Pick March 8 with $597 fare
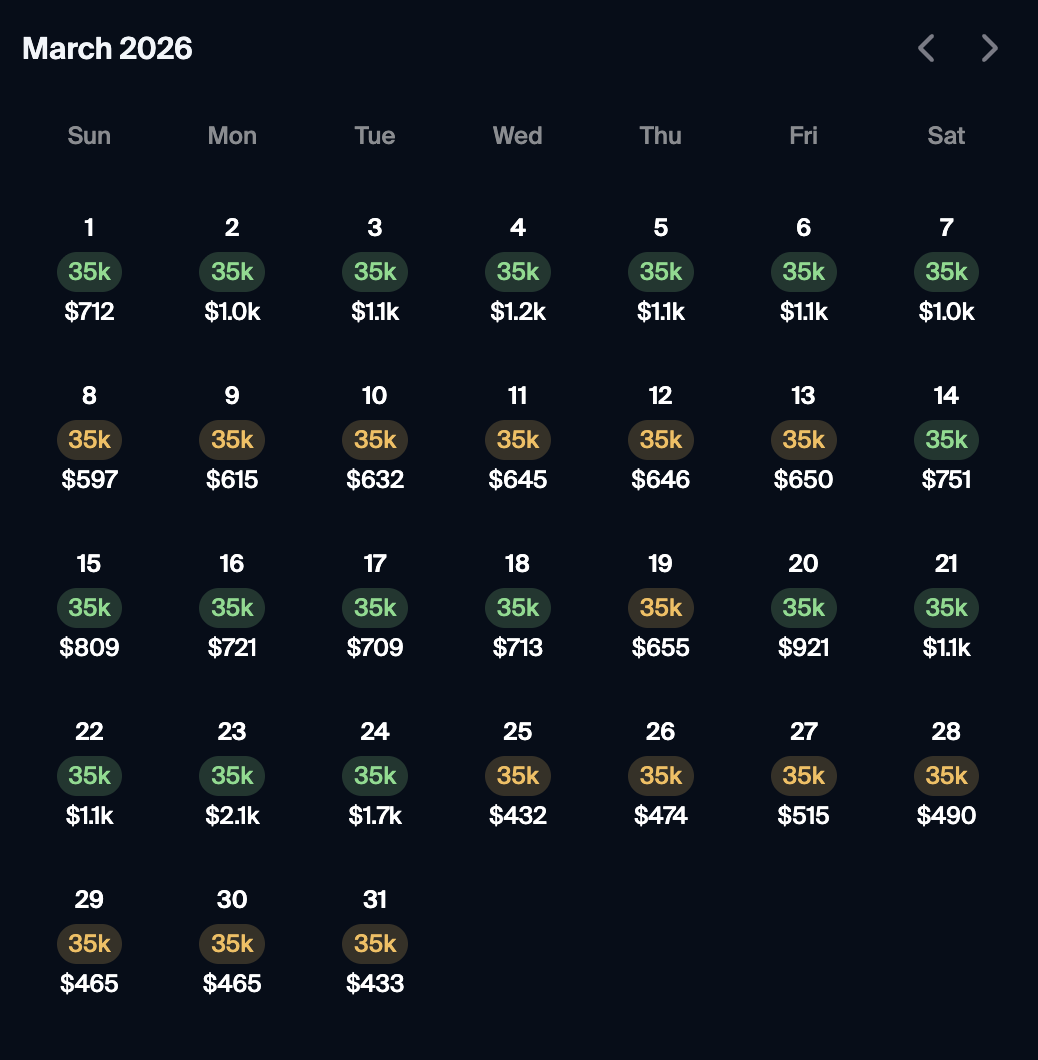Screen dimensions: 1038x1060 tap(89, 438)
